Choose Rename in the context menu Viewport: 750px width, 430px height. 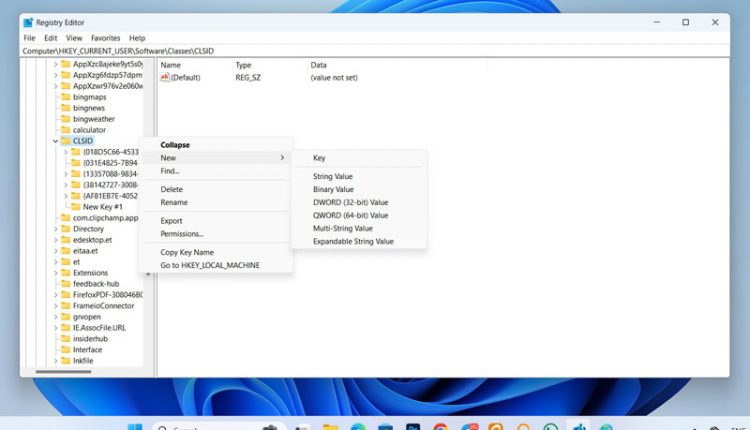[x=216, y=202]
